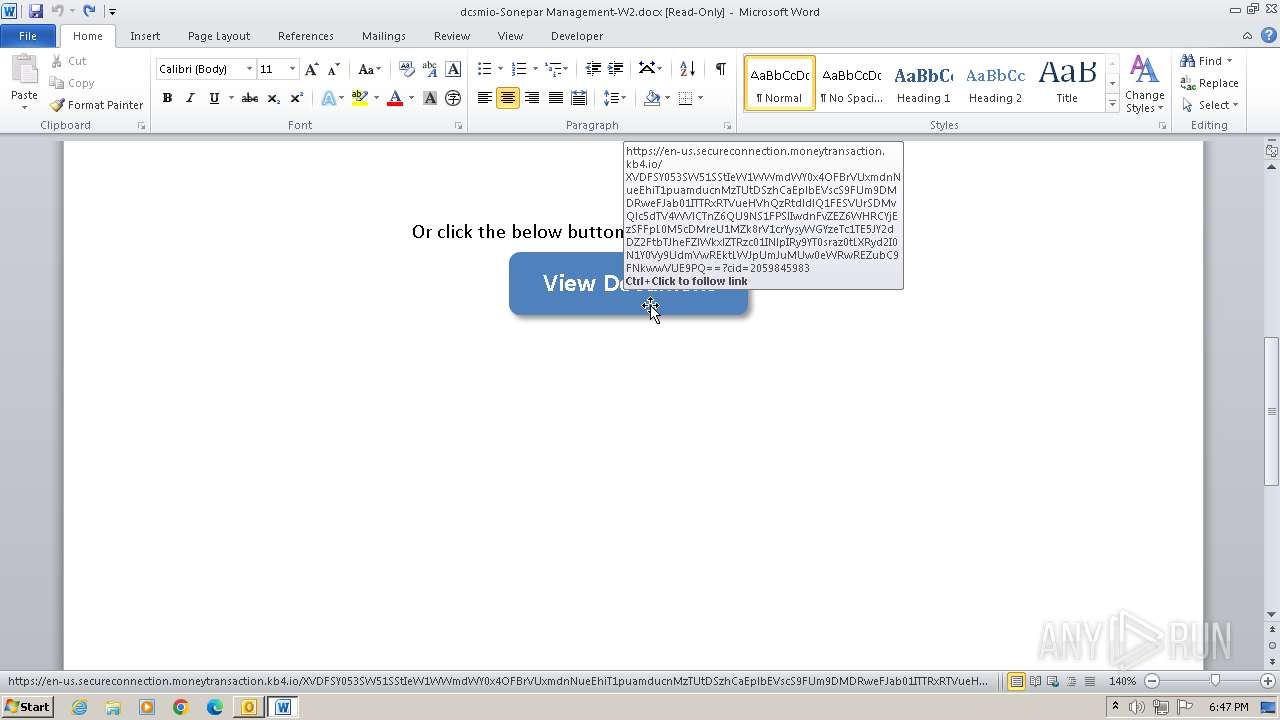Viewport: 1280px width, 720px height.
Task: Click the Clear Formatting icon
Action: pyautogui.click(x=407, y=69)
